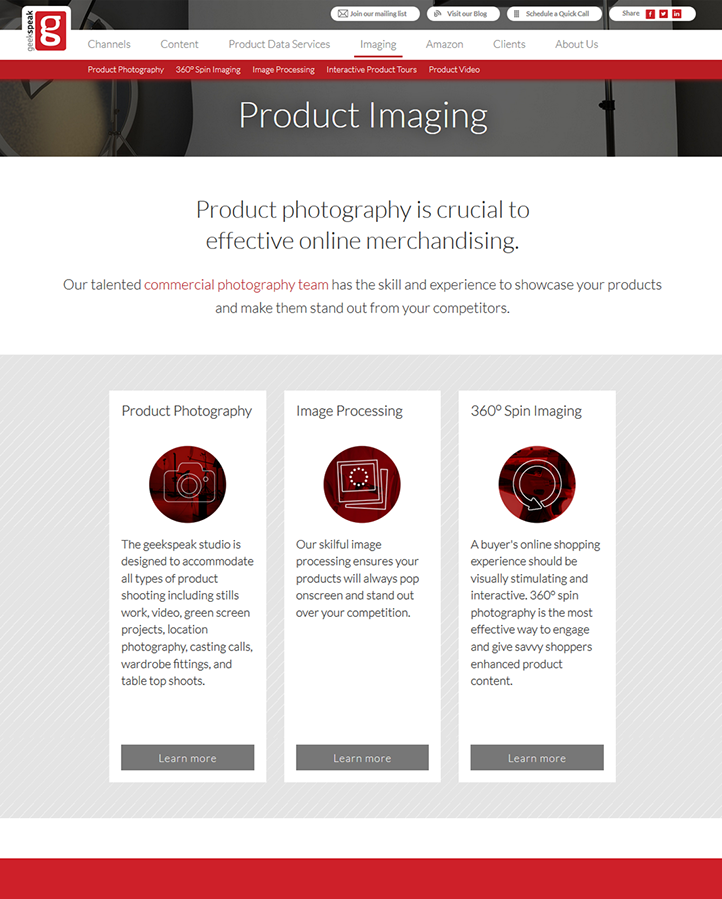722x899 pixels.
Task: Click the camera Product Photography circle icon
Action: tap(188, 484)
